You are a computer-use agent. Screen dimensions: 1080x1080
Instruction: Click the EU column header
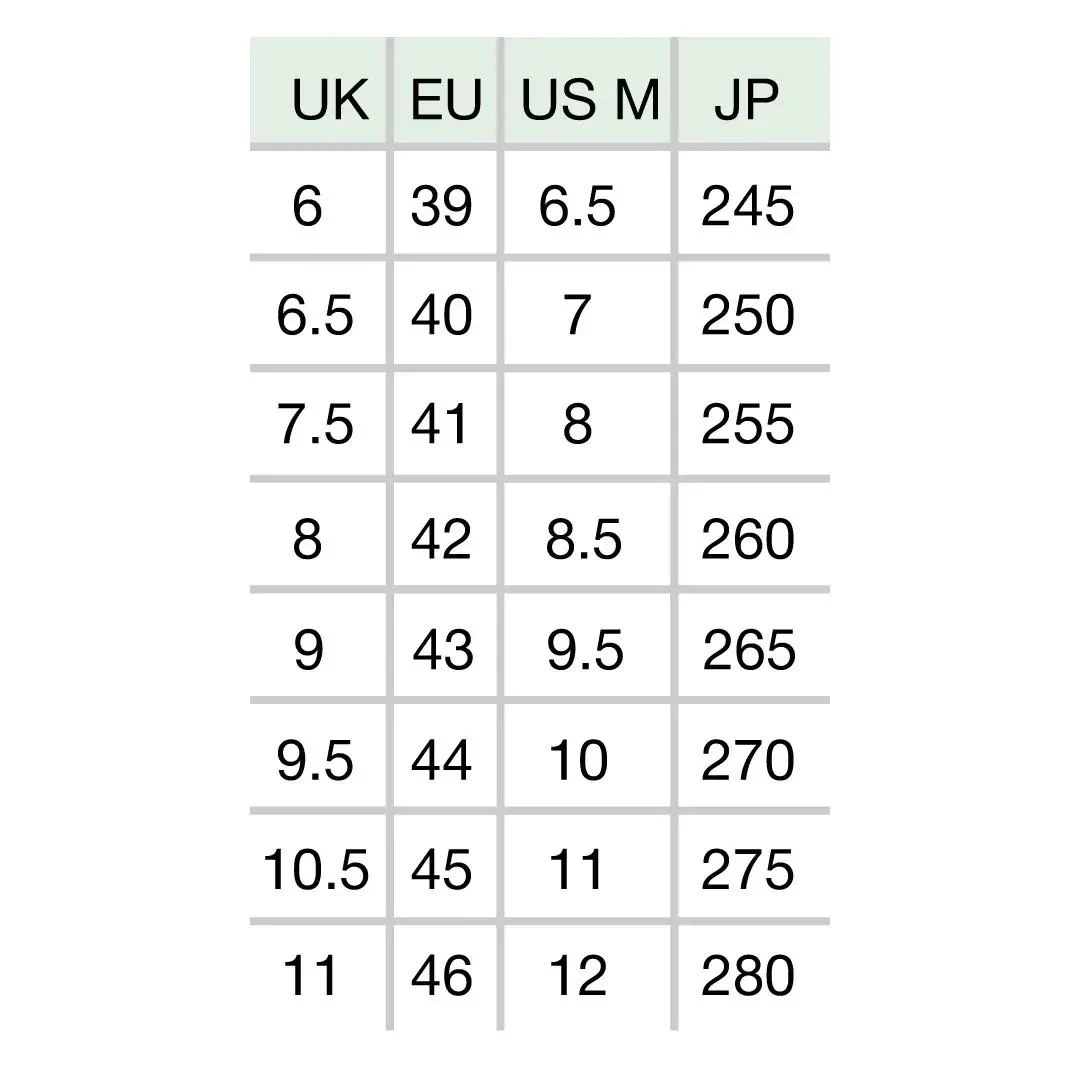point(445,100)
